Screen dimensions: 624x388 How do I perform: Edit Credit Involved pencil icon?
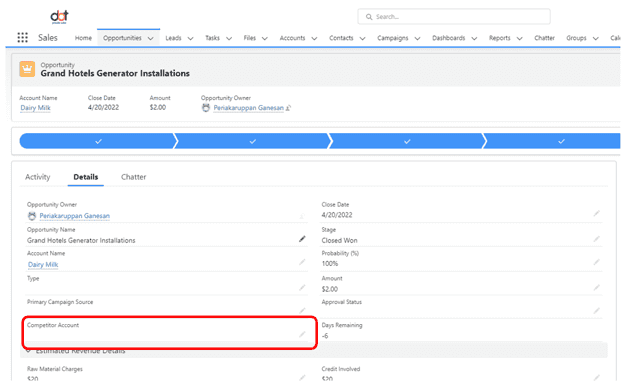point(596,377)
